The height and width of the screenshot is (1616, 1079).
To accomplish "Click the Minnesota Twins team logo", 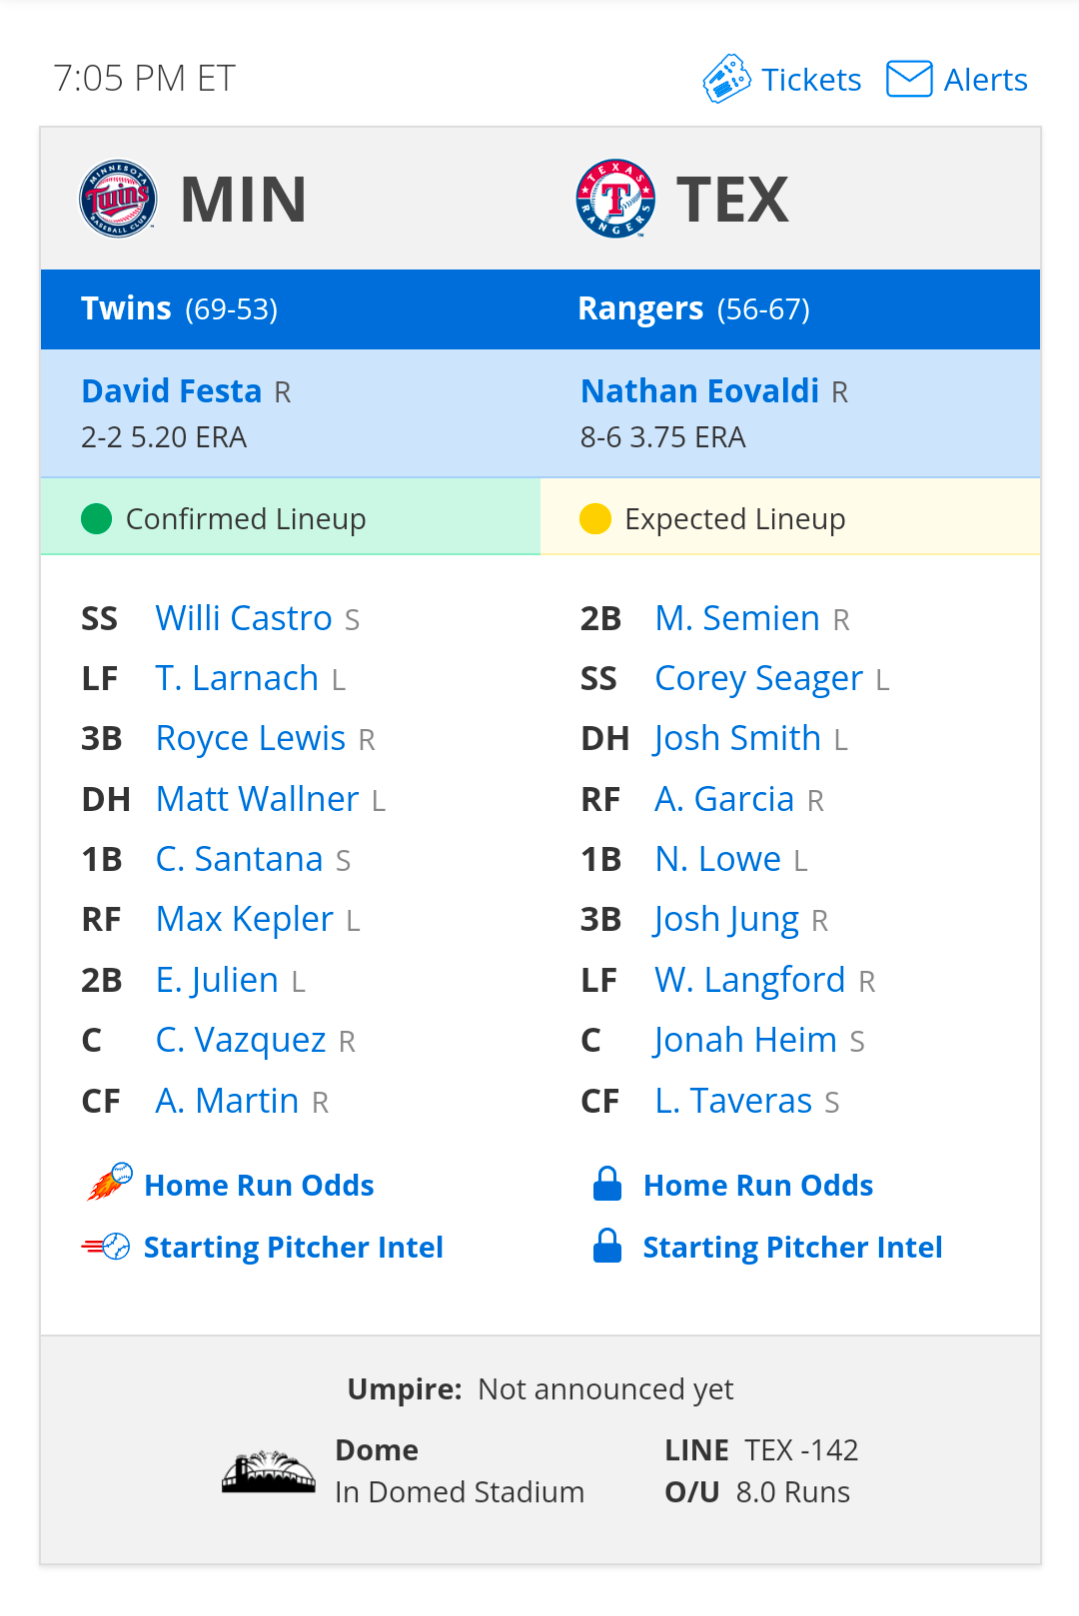I will (x=118, y=198).
